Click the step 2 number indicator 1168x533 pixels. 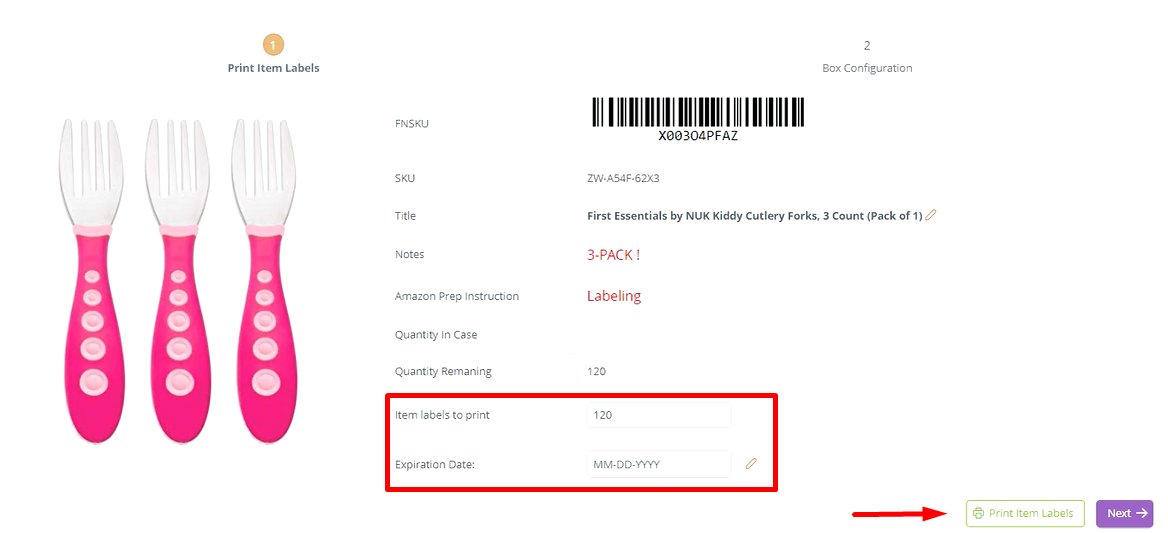[x=867, y=46]
